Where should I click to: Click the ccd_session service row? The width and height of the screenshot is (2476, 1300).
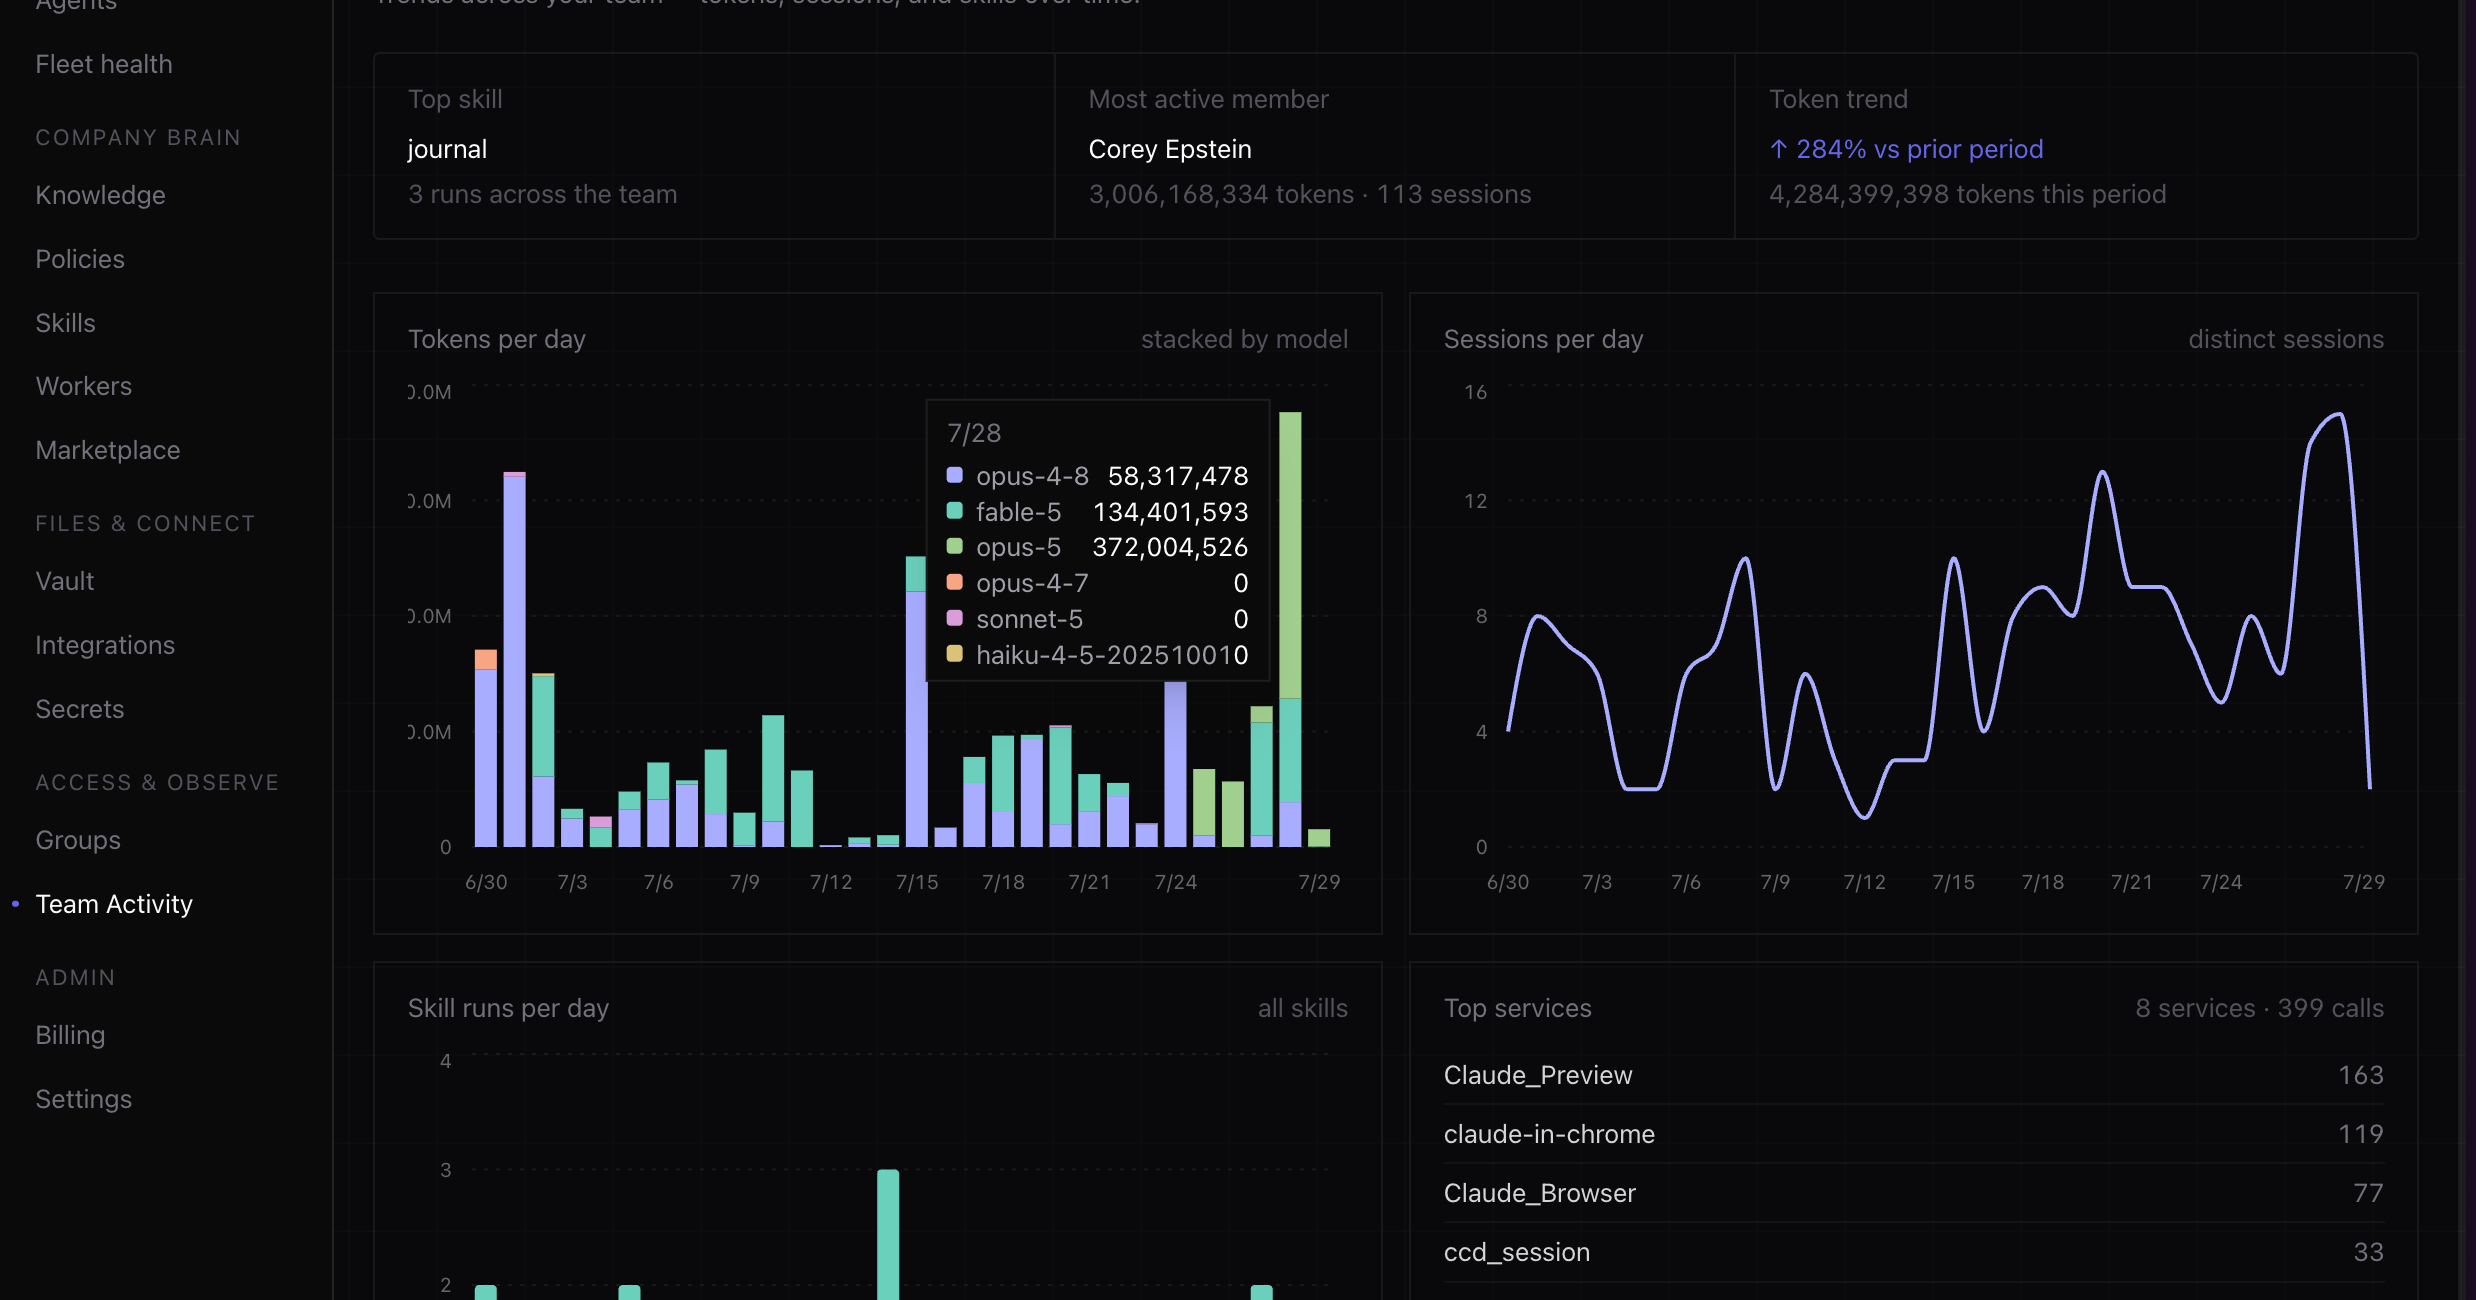1913,1252
